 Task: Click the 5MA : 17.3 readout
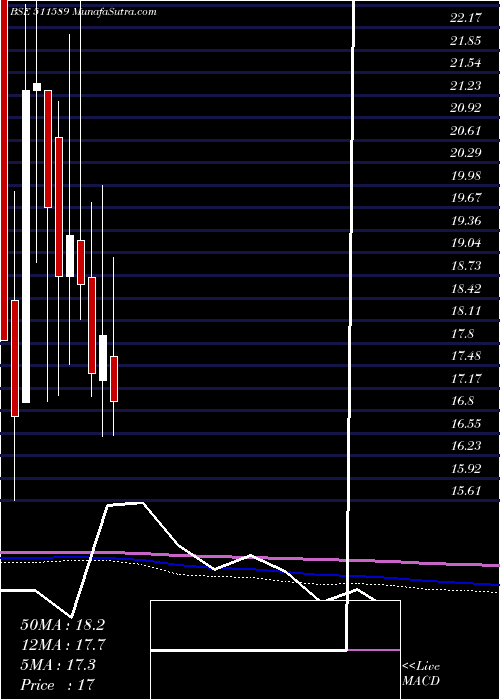tap(58, 665)
